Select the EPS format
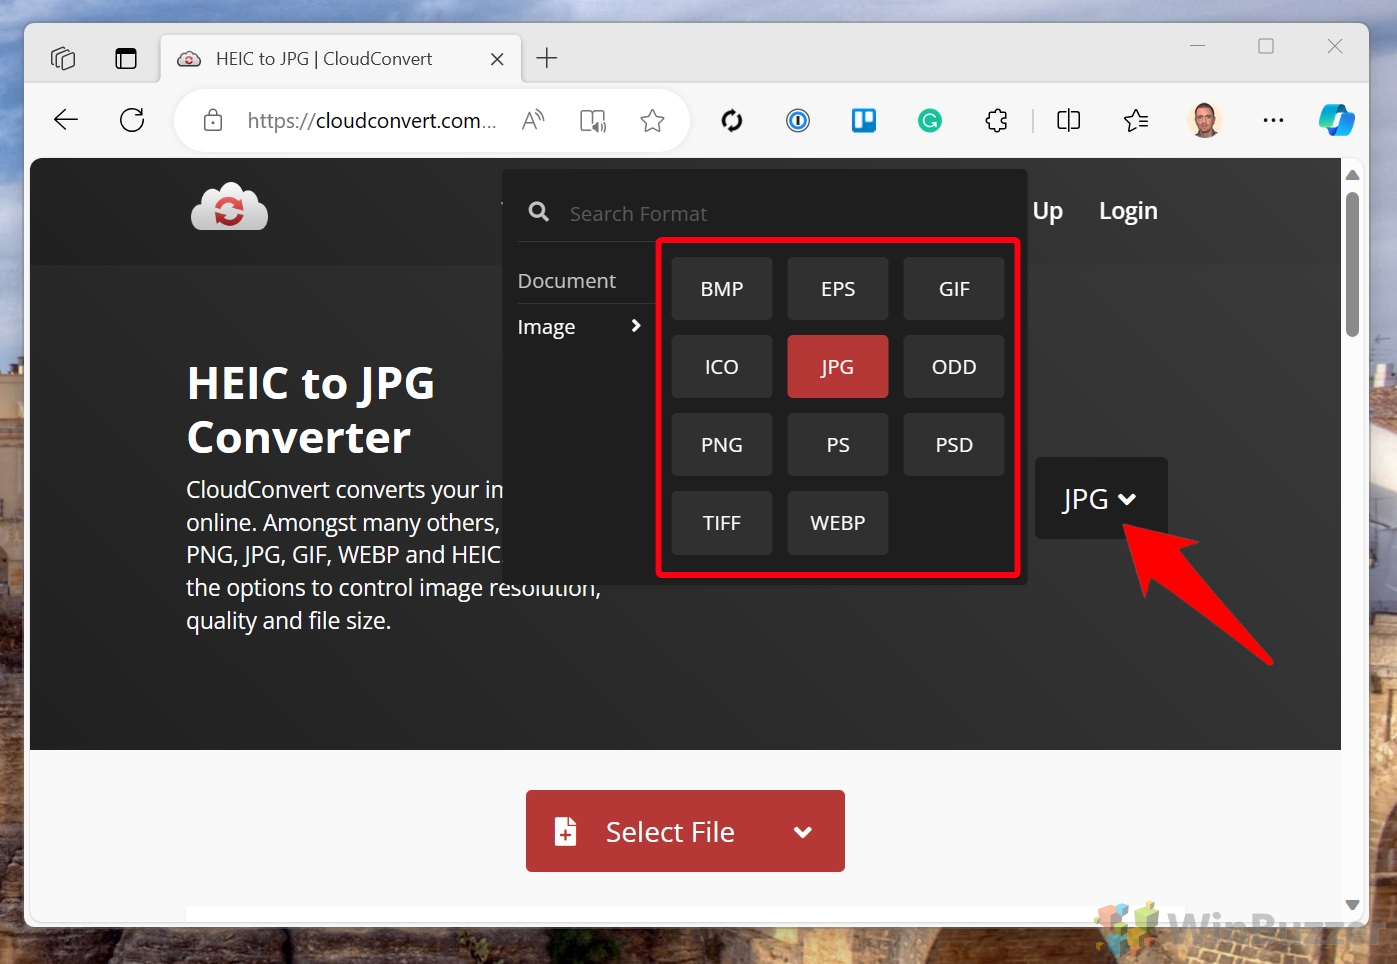Viewport: 1397px width, 964px height. (x=838, y=289)
